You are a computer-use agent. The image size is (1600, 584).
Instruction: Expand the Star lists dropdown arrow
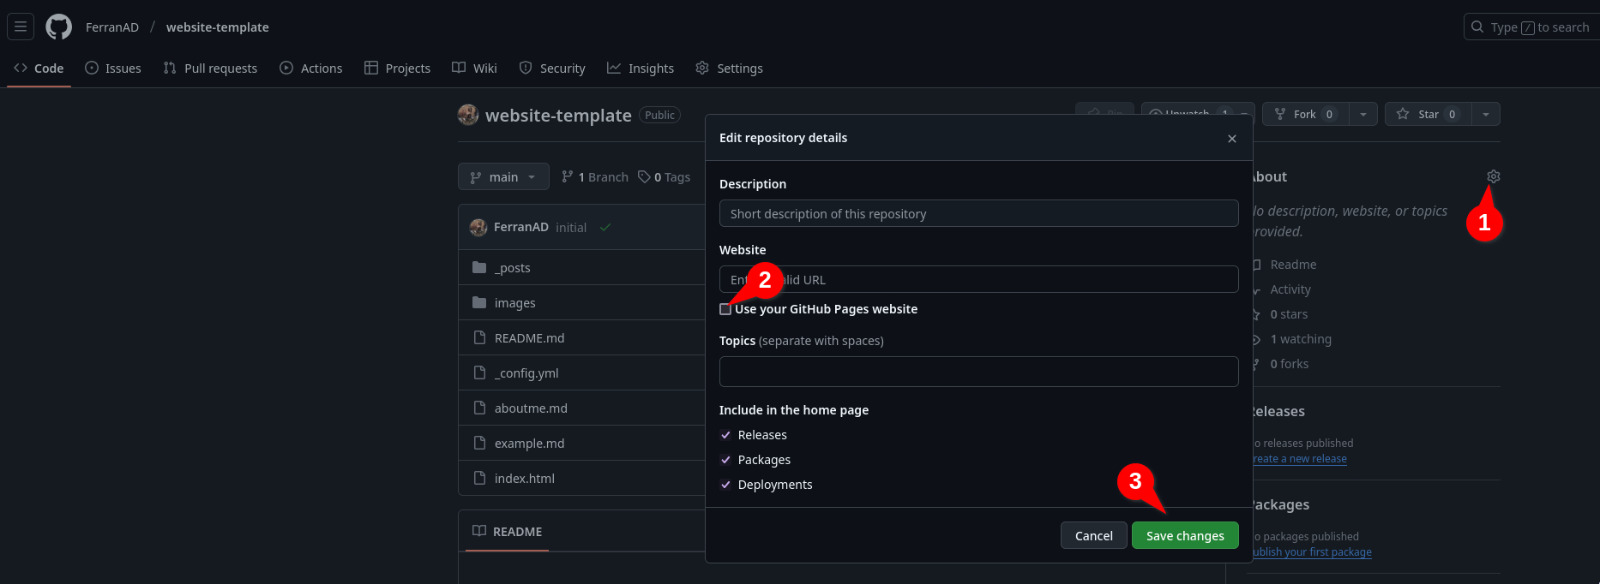point(1486,114)
